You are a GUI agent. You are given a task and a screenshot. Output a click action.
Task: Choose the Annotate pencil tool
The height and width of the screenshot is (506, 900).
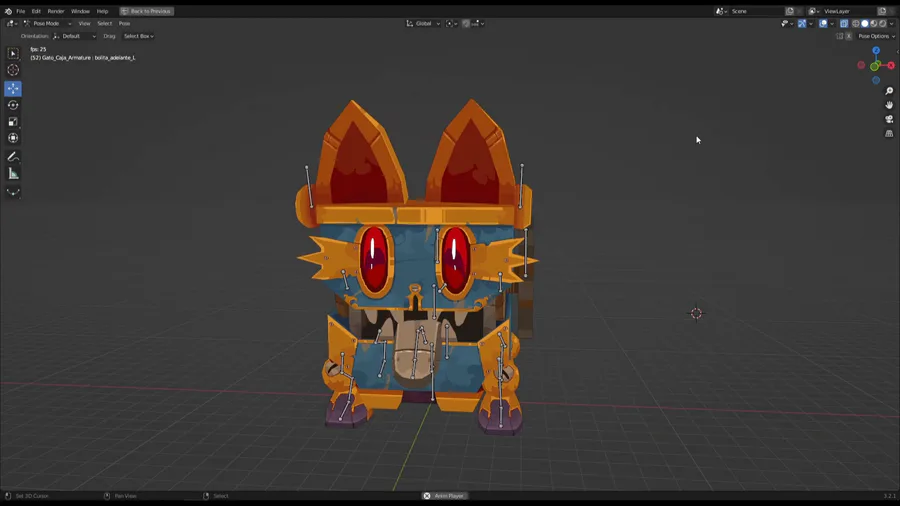(13, 157)
